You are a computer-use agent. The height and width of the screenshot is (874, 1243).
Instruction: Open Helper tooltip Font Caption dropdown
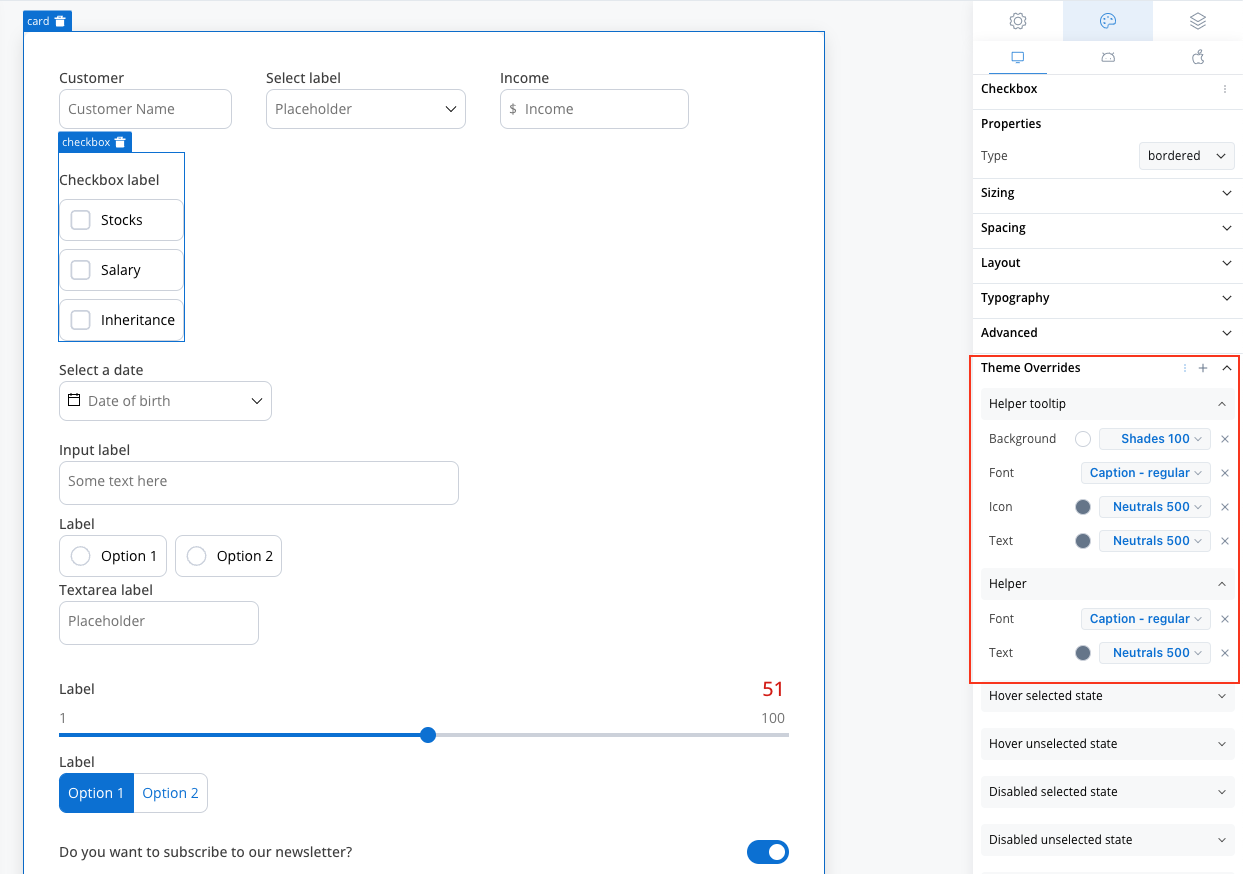click(1146, 473)
